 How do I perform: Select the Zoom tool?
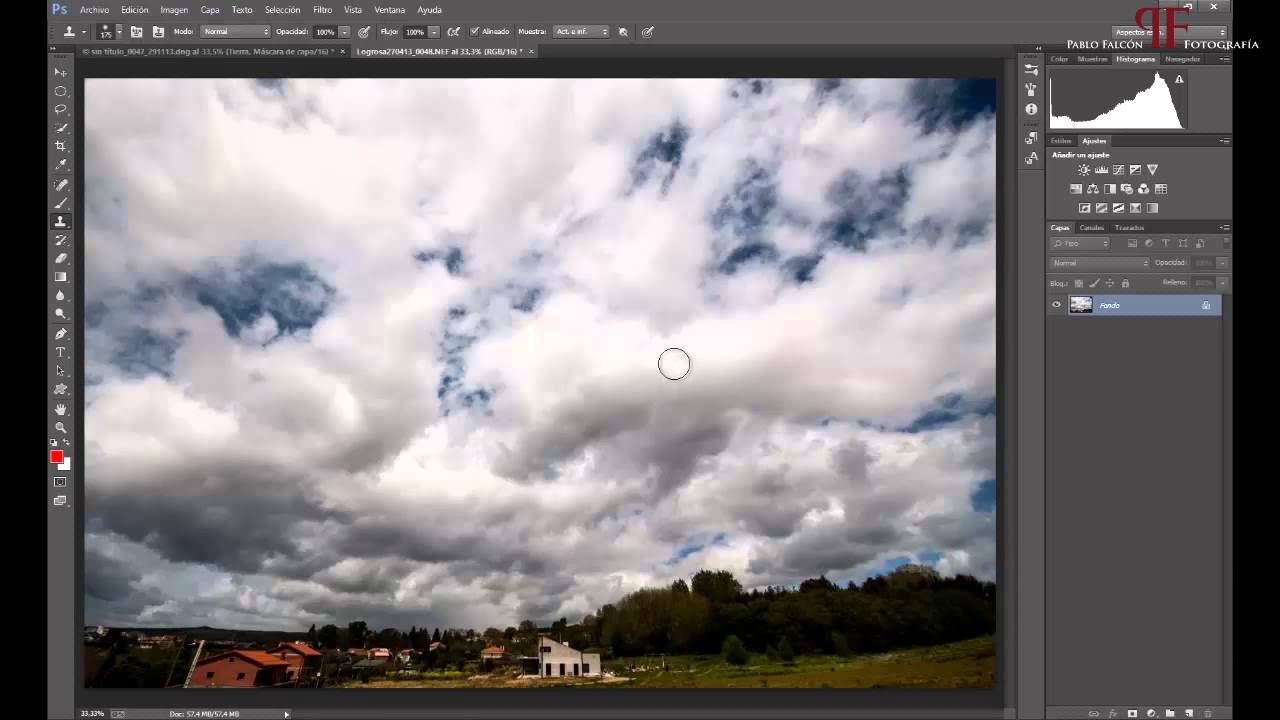tap(61, 427)
